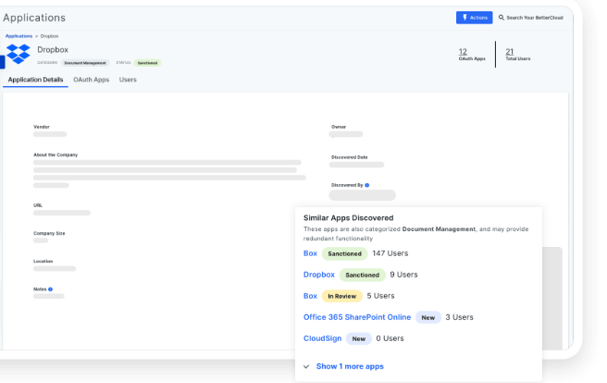Click the In Review status badge
The image size is (607, 383).
coord(342,296)
